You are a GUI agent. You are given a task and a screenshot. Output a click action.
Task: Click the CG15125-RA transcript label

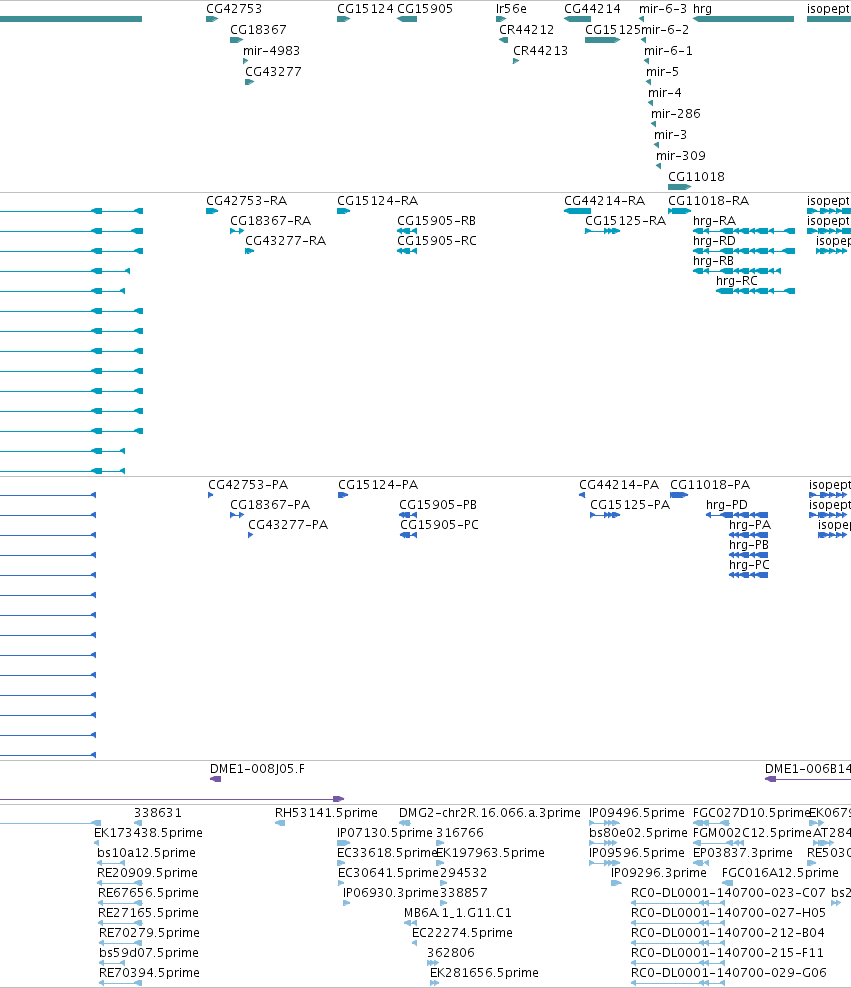625,221
